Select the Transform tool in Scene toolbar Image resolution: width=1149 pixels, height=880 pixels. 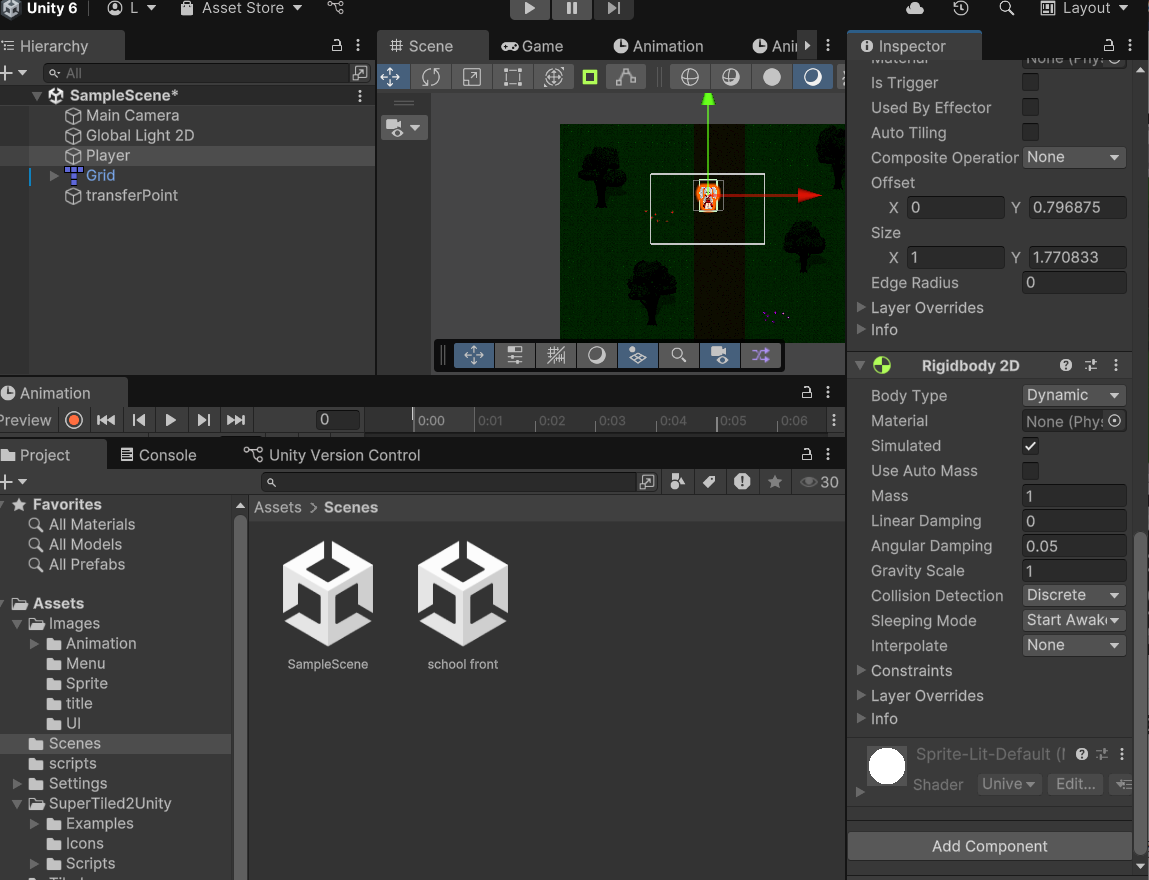pos(554,77)
